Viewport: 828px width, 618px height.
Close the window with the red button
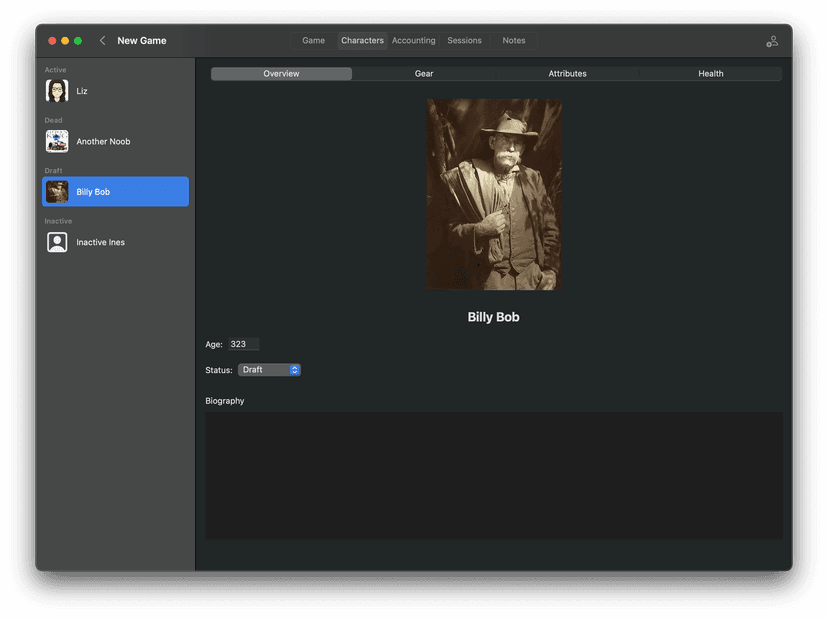(52, 41)
